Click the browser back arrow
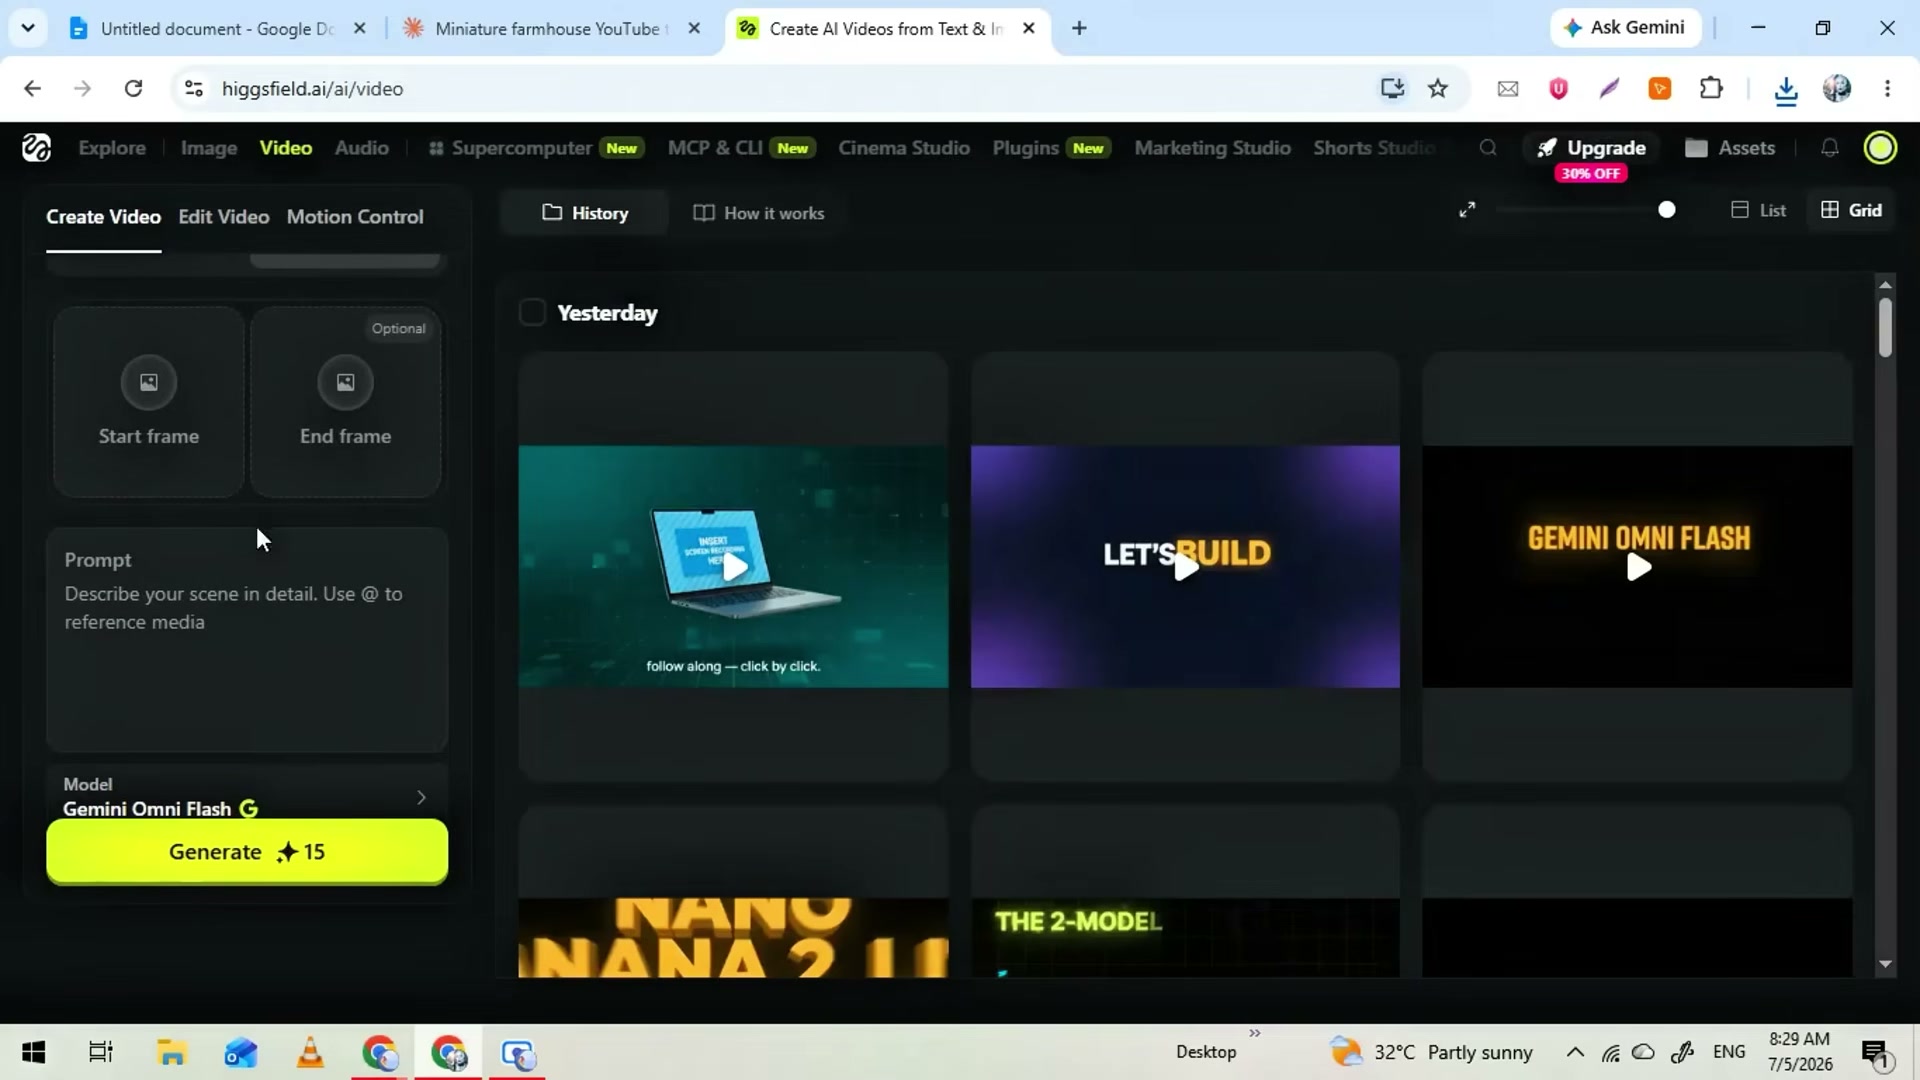1920x1080 pixels. pyautogui.click(x=32, y=88)
